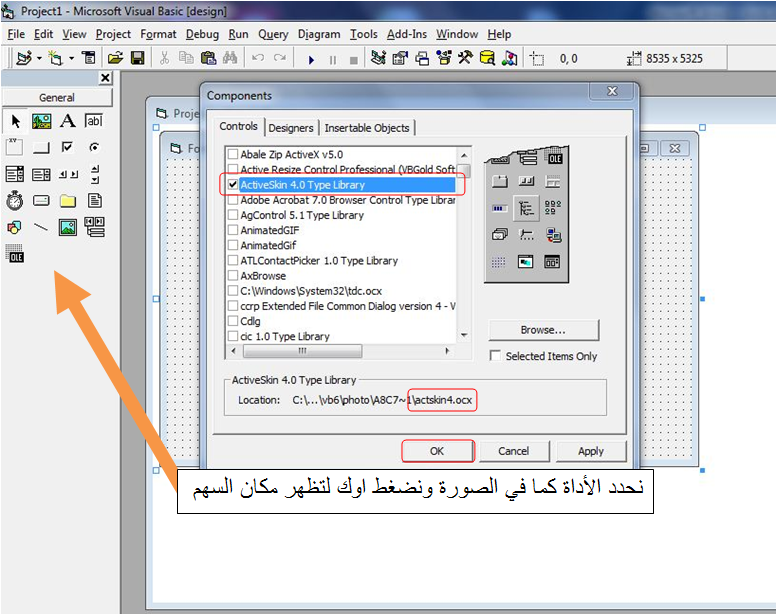The image size is (778, 614).
Task: Open the Add Form dropdown arrow
Action: pyautogui.click(x=71, y=59)
